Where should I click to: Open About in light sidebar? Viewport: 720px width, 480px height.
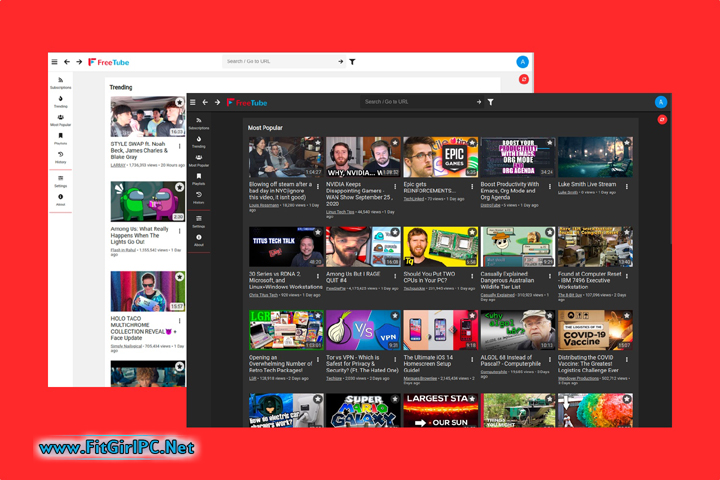click(x=61, y=200)
